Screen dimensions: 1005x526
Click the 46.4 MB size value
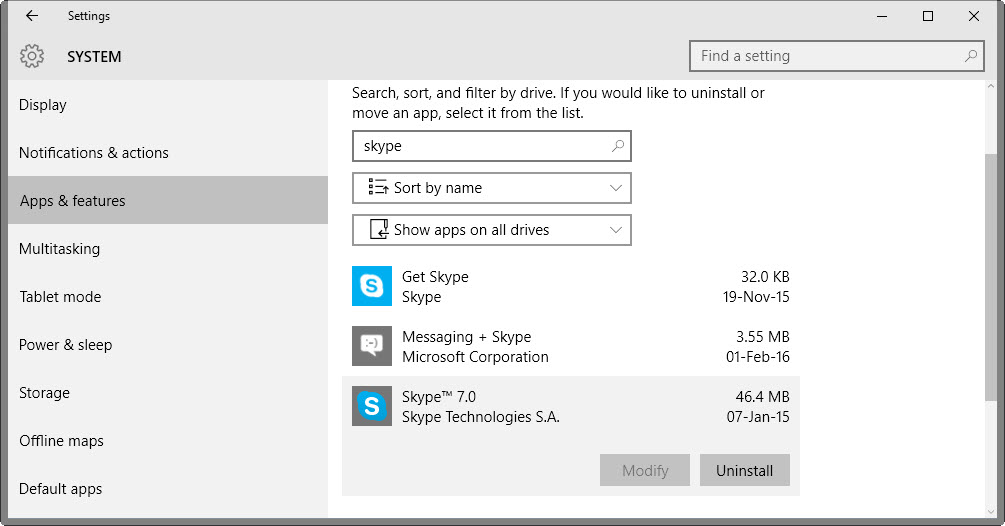762,397
